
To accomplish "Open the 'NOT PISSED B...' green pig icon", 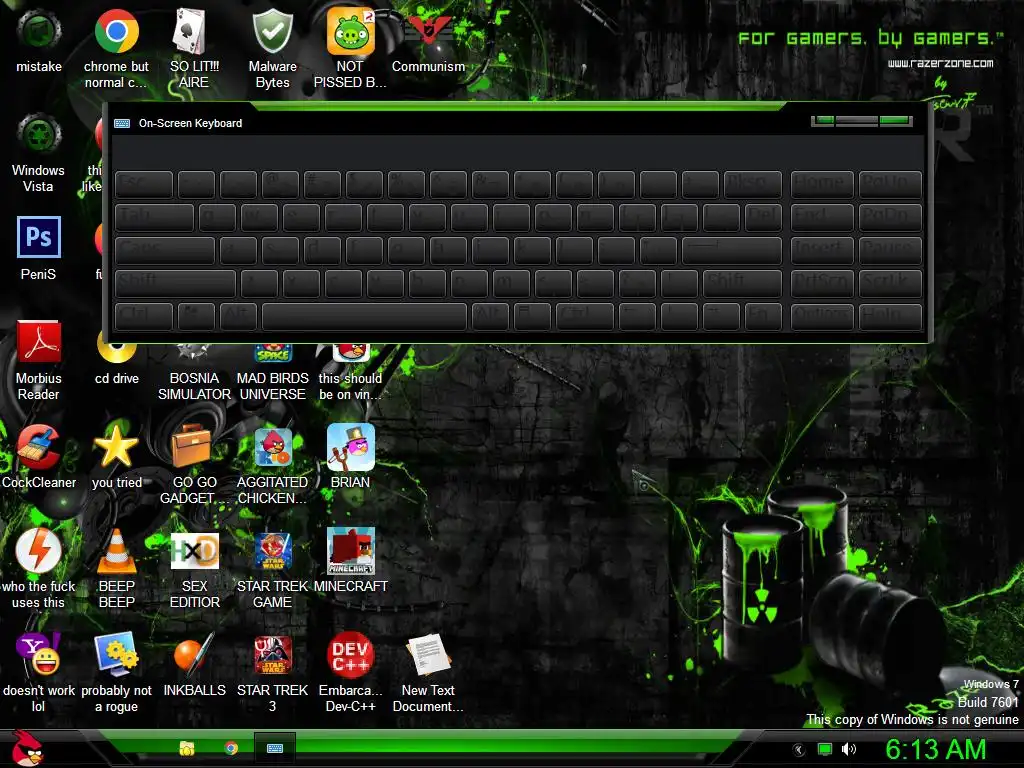I will pos(350,48).
